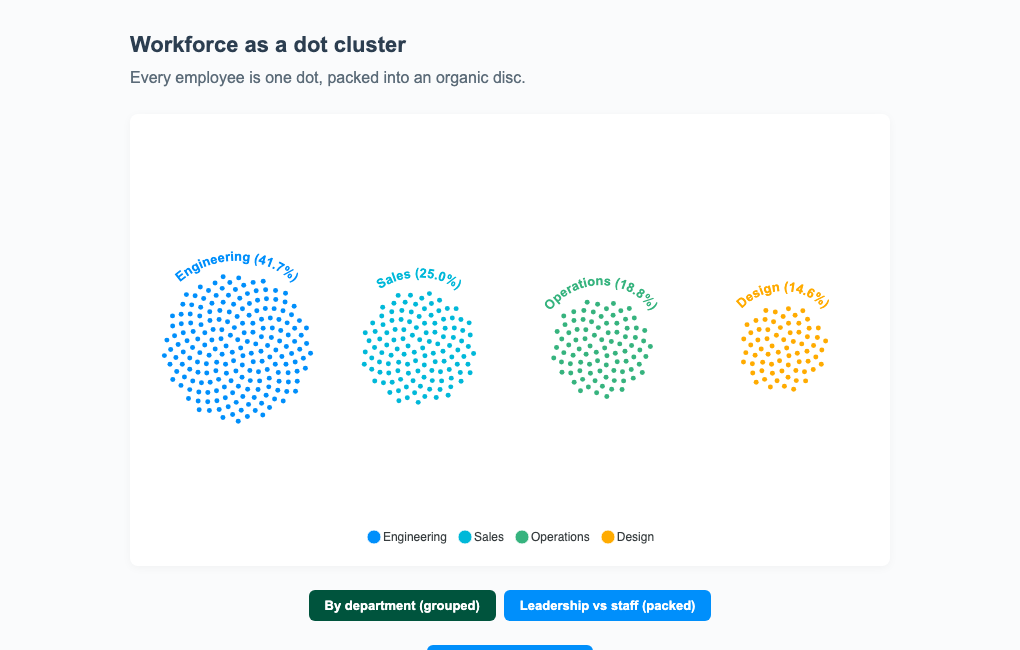The height and width of the screenshot is (650, 1020).
Task: Click the orange Design dot cluster
Action: (785, 349)
